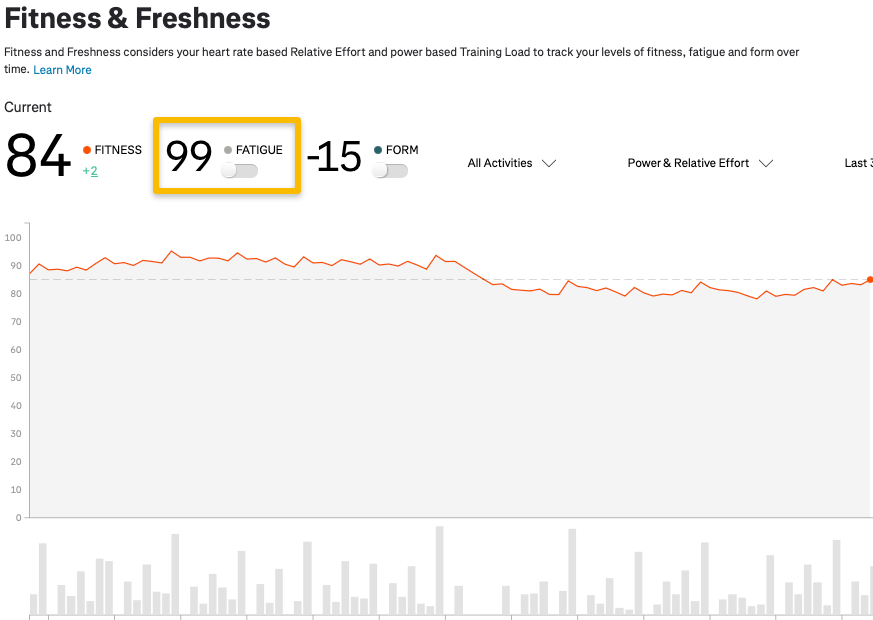Click the orange Fitness legend dot
873x620 pixels.
[x=87, y=151]
